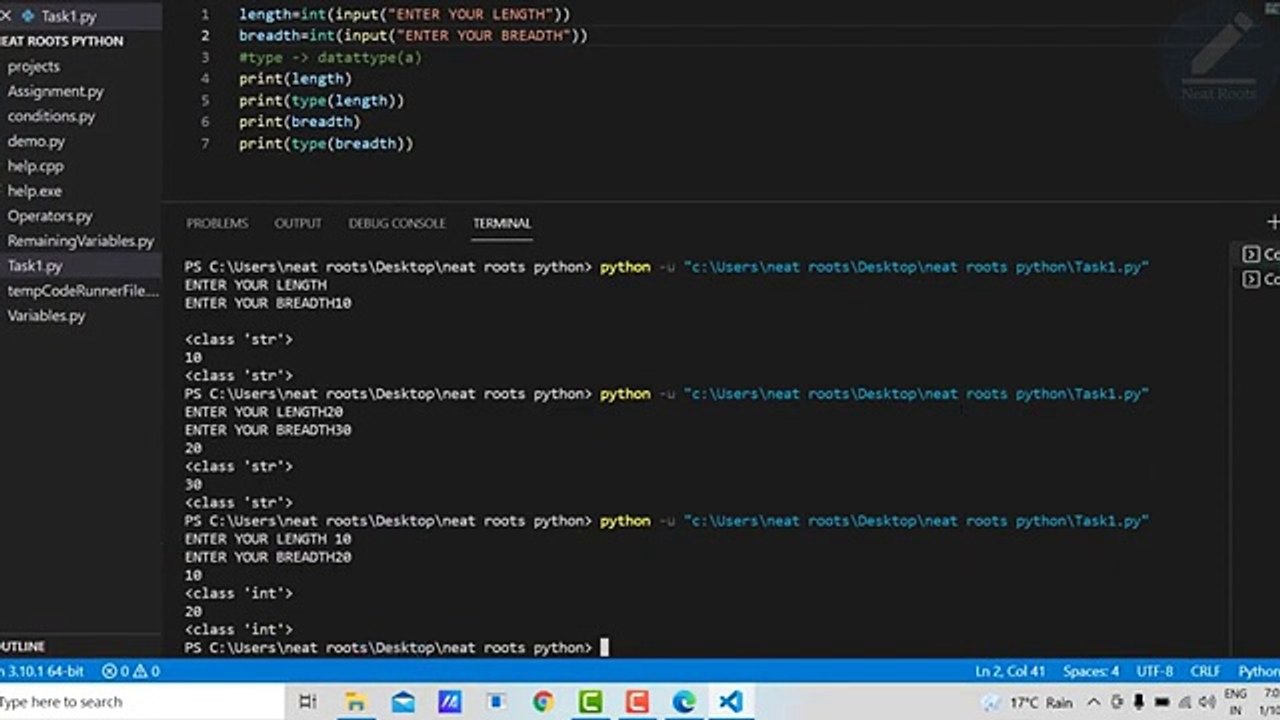Switch to the DEBUG CONSOLE tab
The image size is (1280, 720).
pyautogui.click(x=397, y=223)
